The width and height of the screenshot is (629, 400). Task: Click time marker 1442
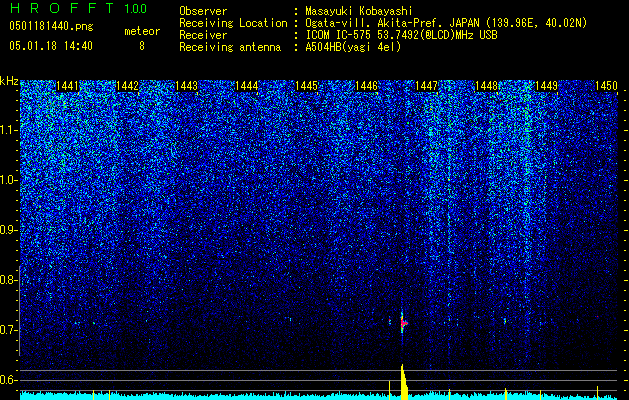pyautogui.click(x=127, y=86)
